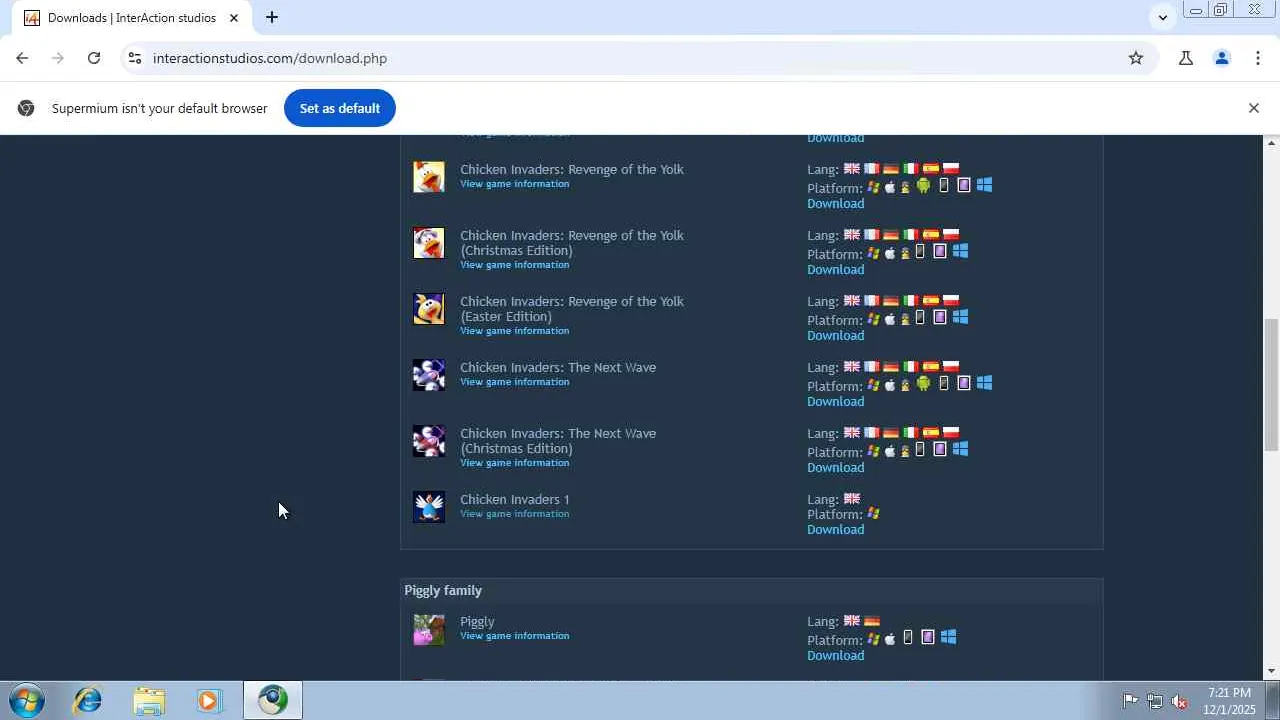Download Chicken Invaders 1

pyautogui.click(x=836, y=529)
